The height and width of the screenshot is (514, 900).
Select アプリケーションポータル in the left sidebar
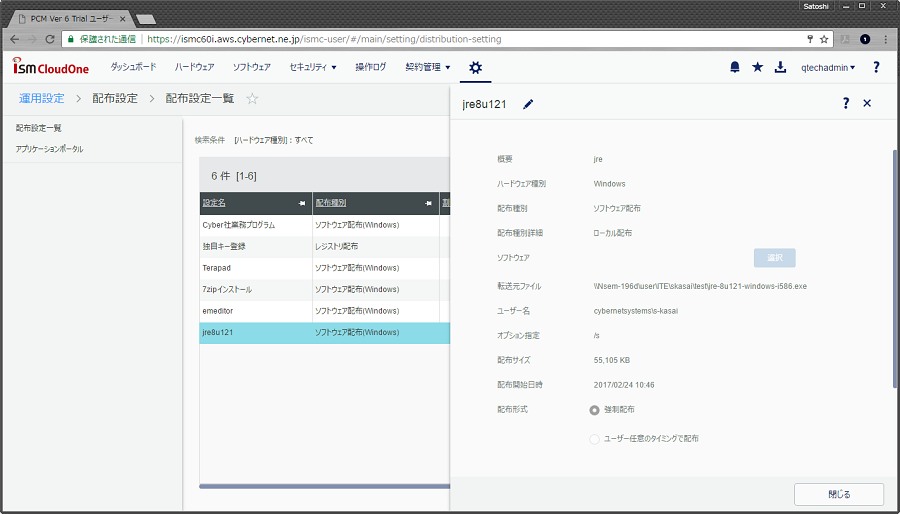point(49,149)
